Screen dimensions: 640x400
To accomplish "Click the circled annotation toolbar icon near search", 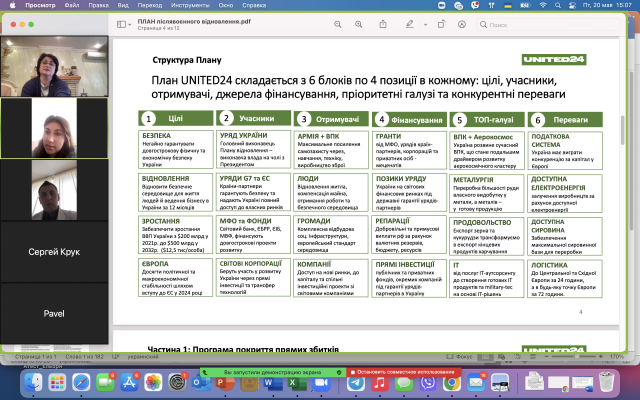I will tap(462, 24).
